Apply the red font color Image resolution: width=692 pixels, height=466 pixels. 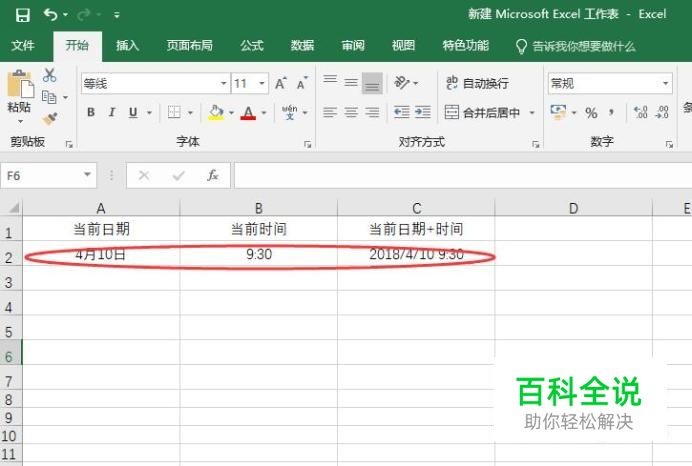248,113
